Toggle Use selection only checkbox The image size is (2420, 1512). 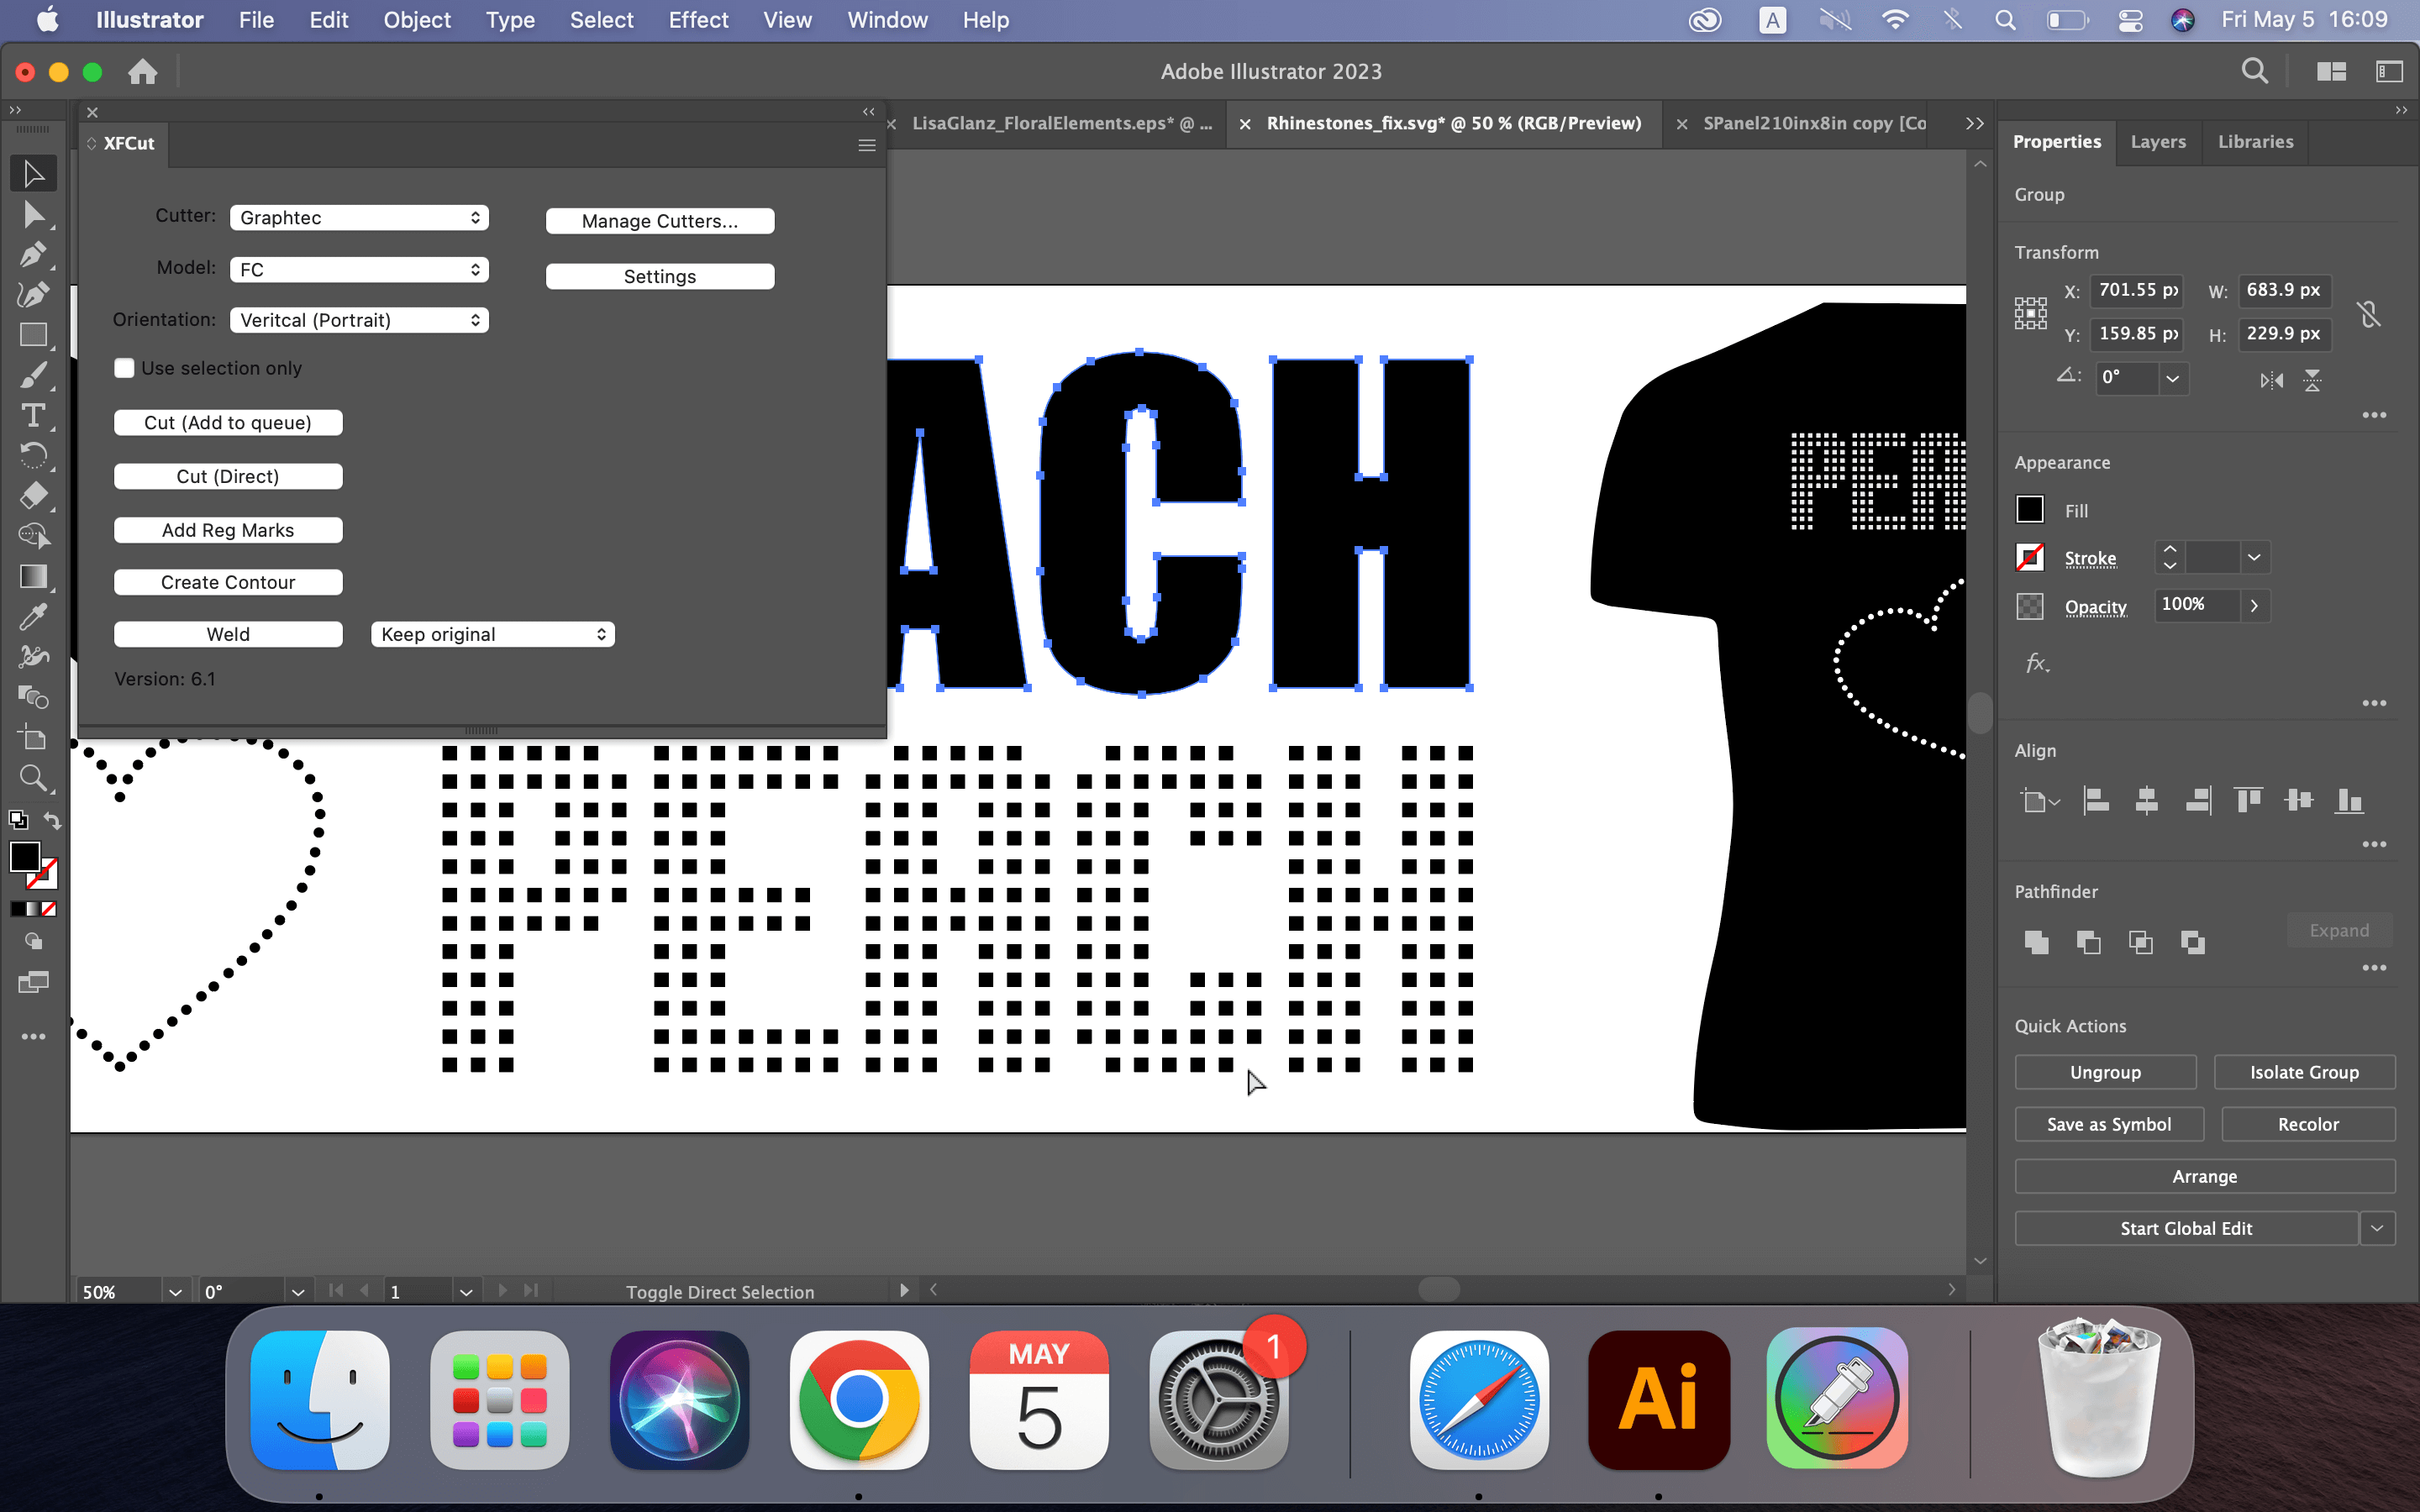coord(122,368)
